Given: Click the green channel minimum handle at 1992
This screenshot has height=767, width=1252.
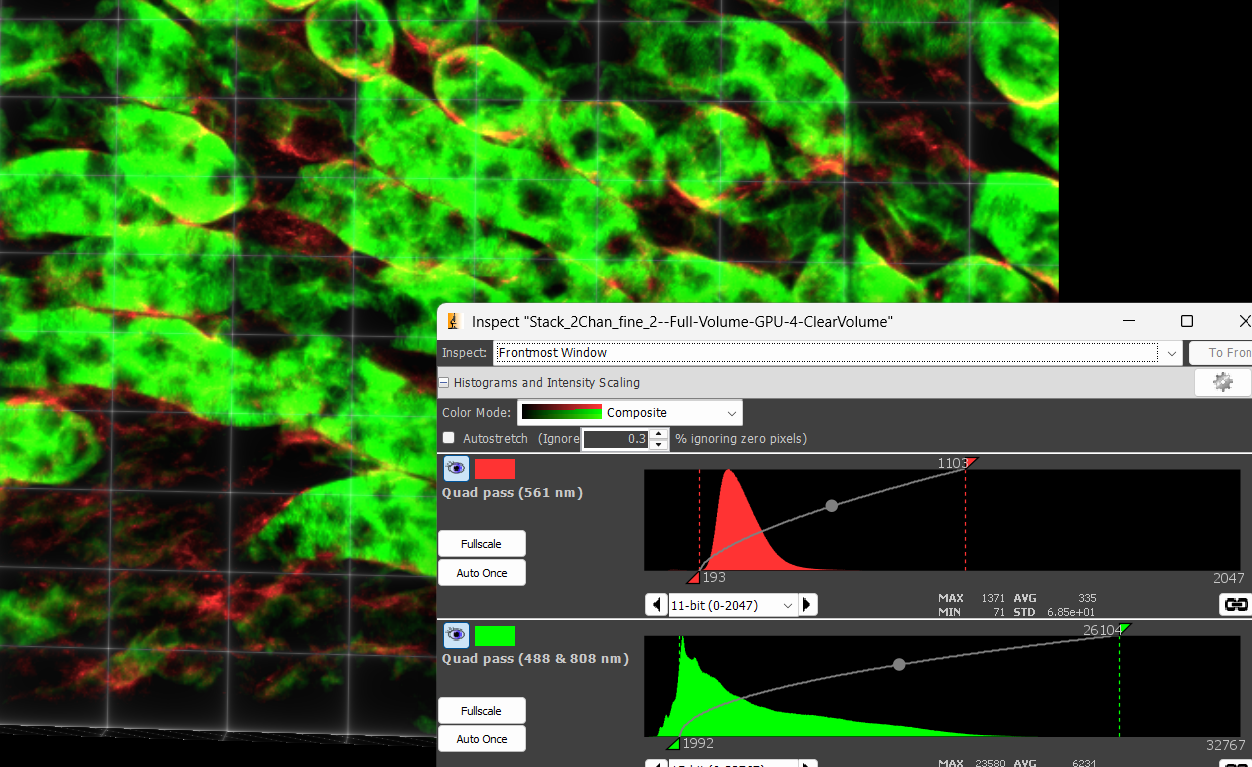Looking at the screenshot, I should coord(673,744).
